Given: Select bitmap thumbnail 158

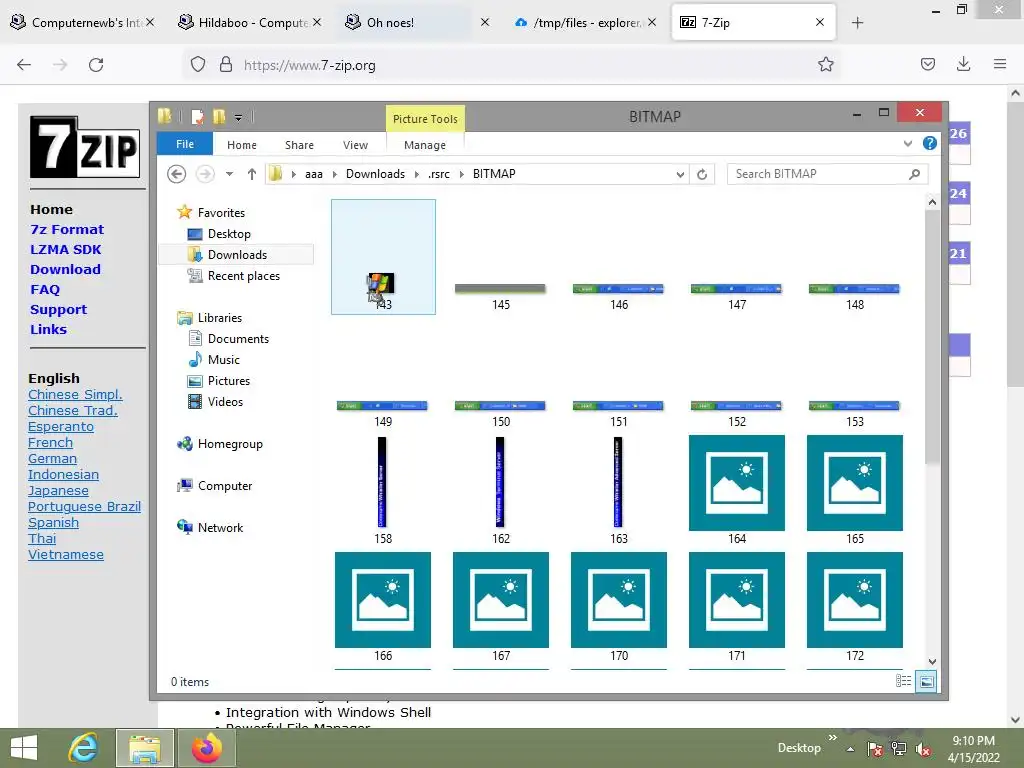Looking at the screenshot, I should pyautogui.click(x=382, y=482).
